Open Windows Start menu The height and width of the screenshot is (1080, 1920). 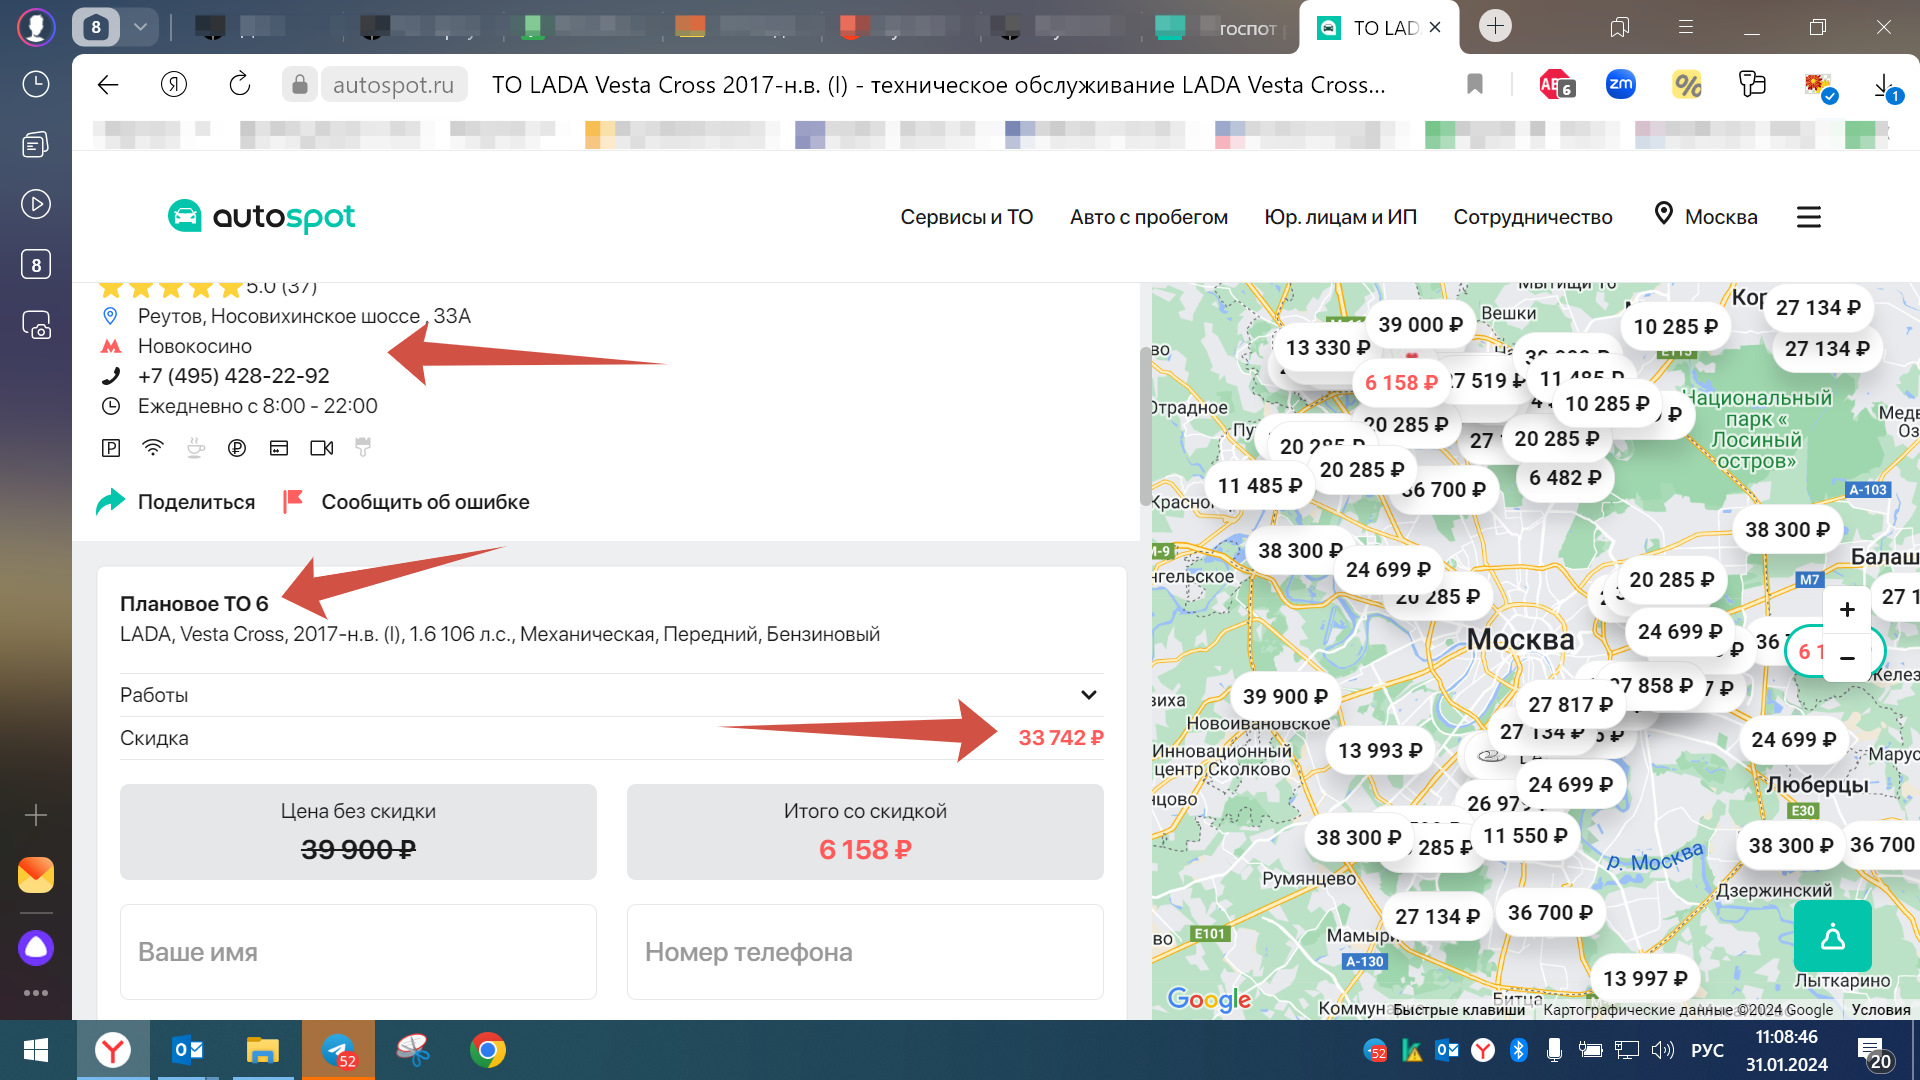pos(36,1050)
